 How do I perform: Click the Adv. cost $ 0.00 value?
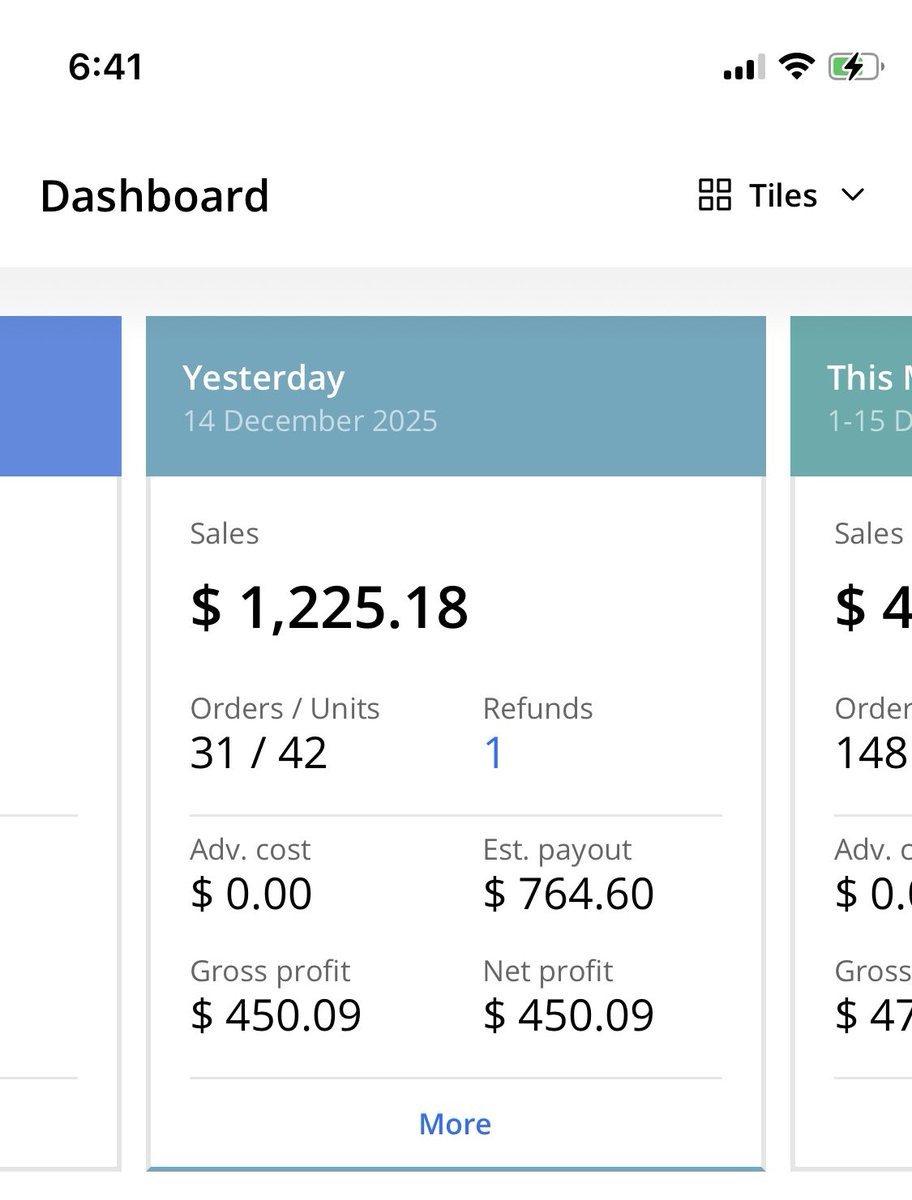point(251,894)
